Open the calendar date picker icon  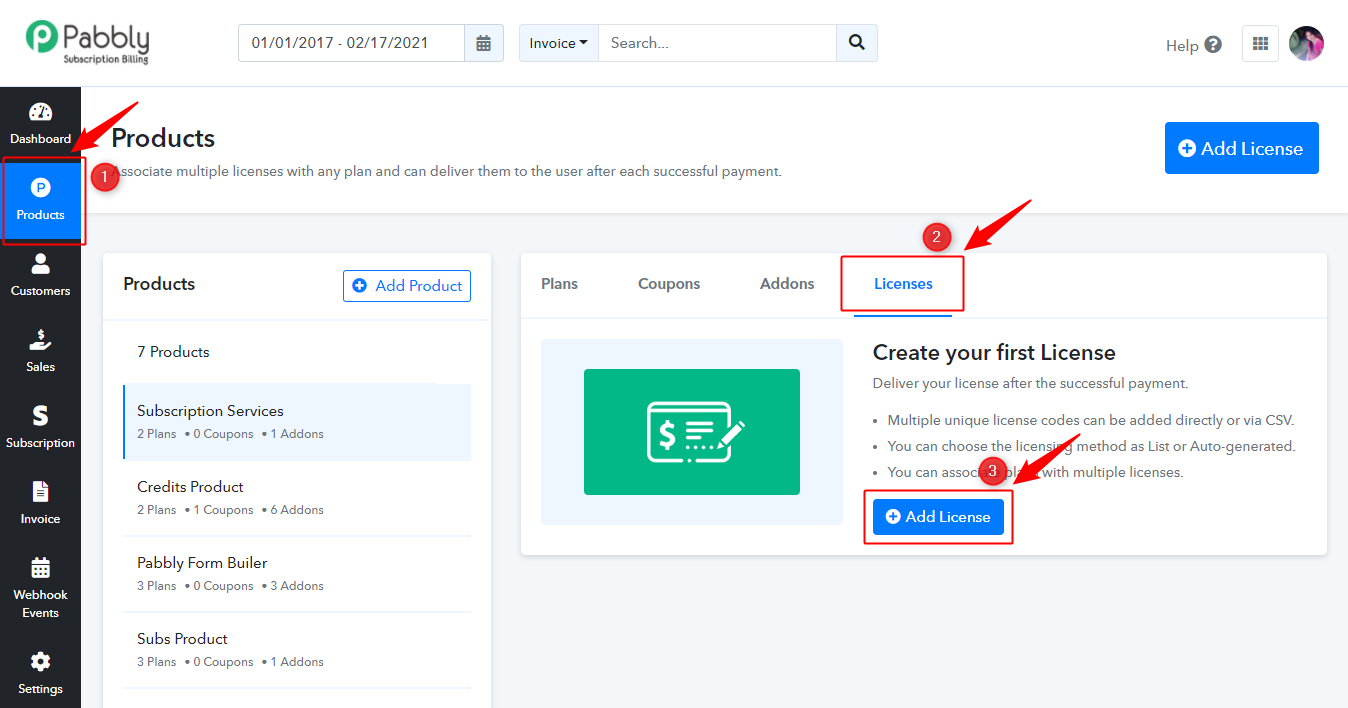click(484, 43)
